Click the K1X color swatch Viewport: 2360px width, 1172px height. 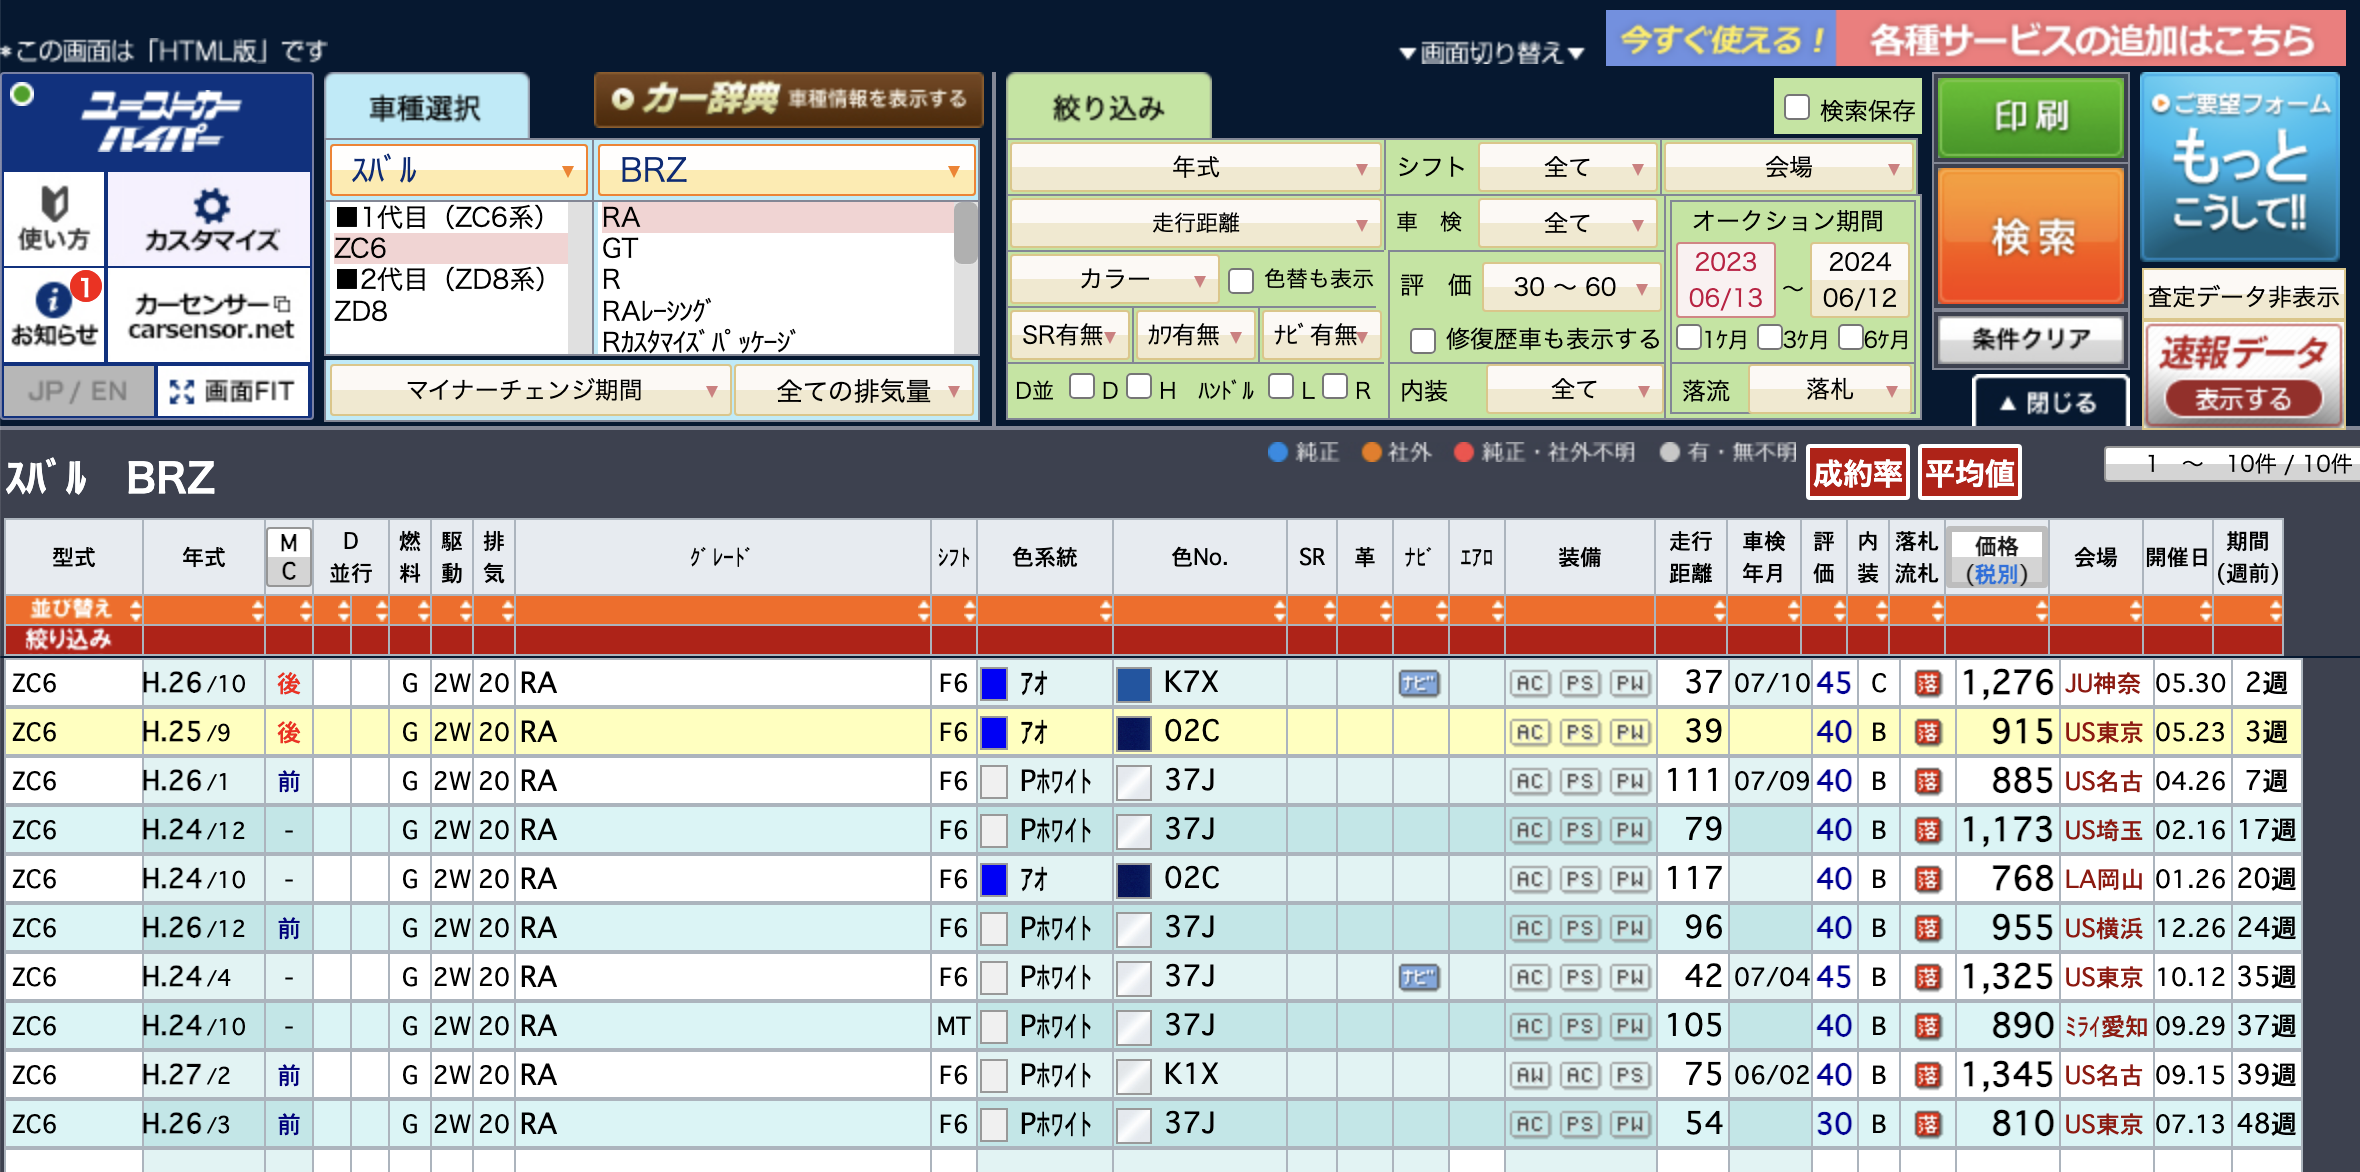pos(1133,1076)
